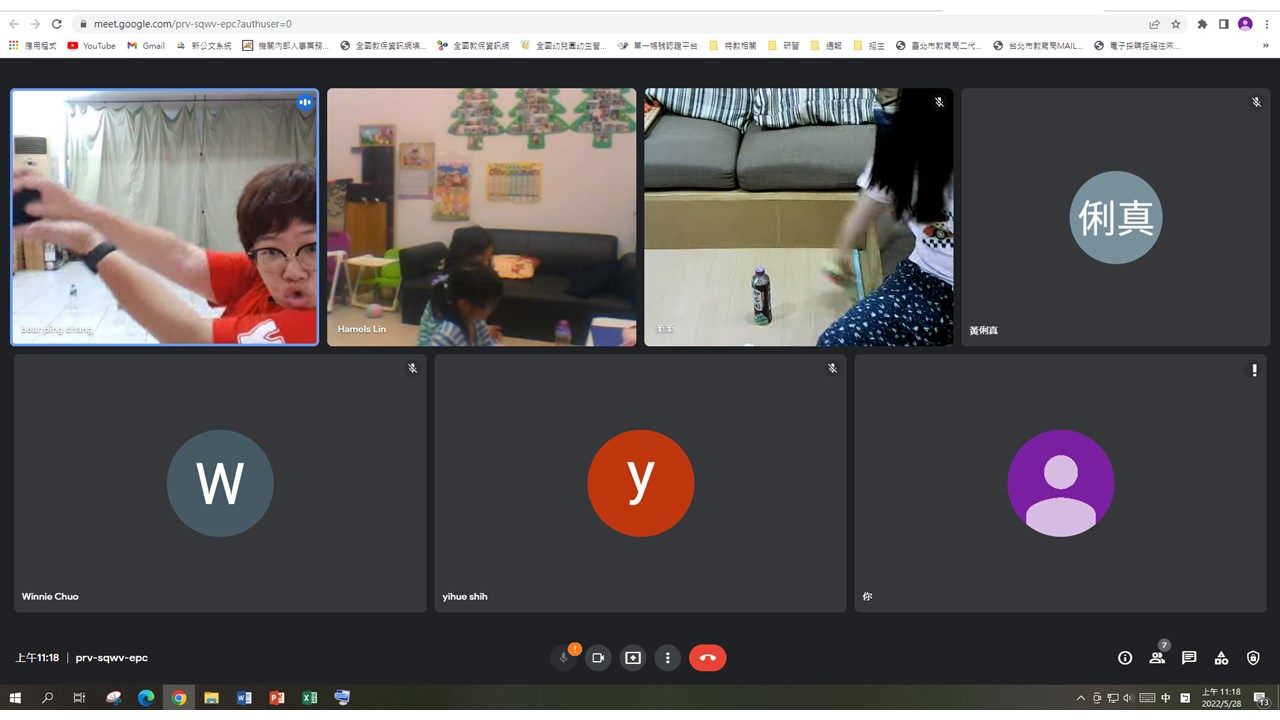
Task: Click the browser address bar
Action: click(600, 24)
